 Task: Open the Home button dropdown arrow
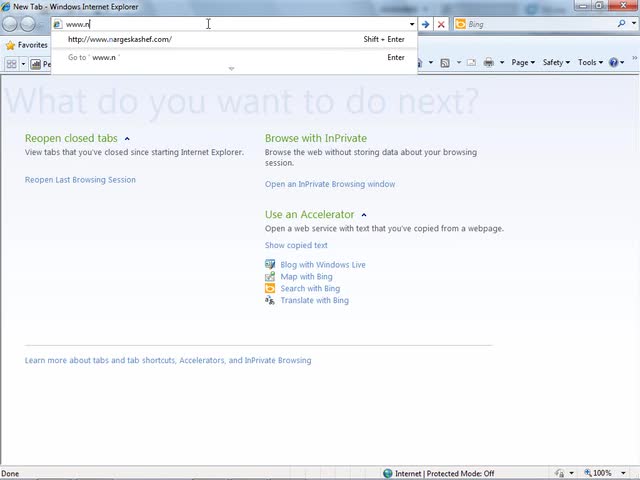pos(430,62)
